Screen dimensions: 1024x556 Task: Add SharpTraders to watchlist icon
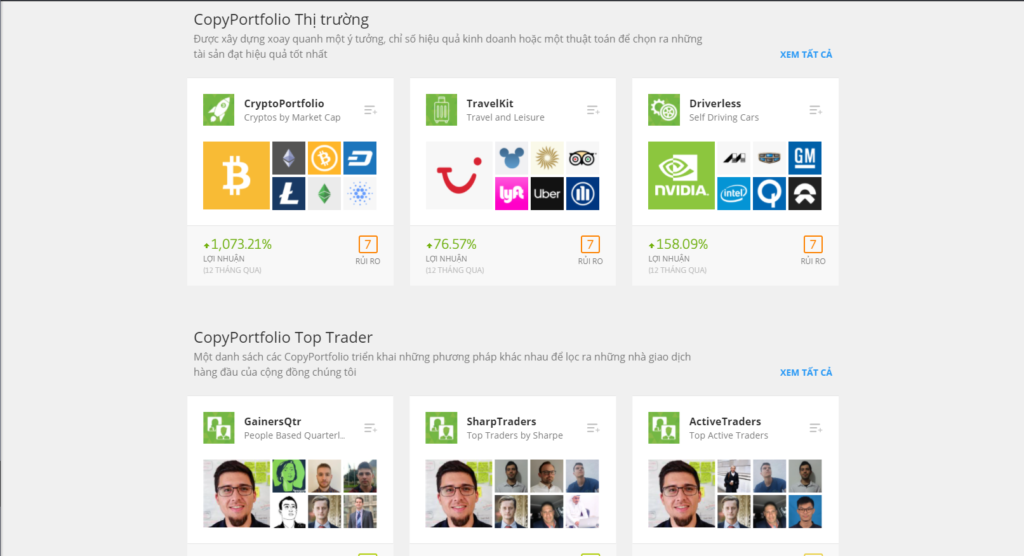593,428
